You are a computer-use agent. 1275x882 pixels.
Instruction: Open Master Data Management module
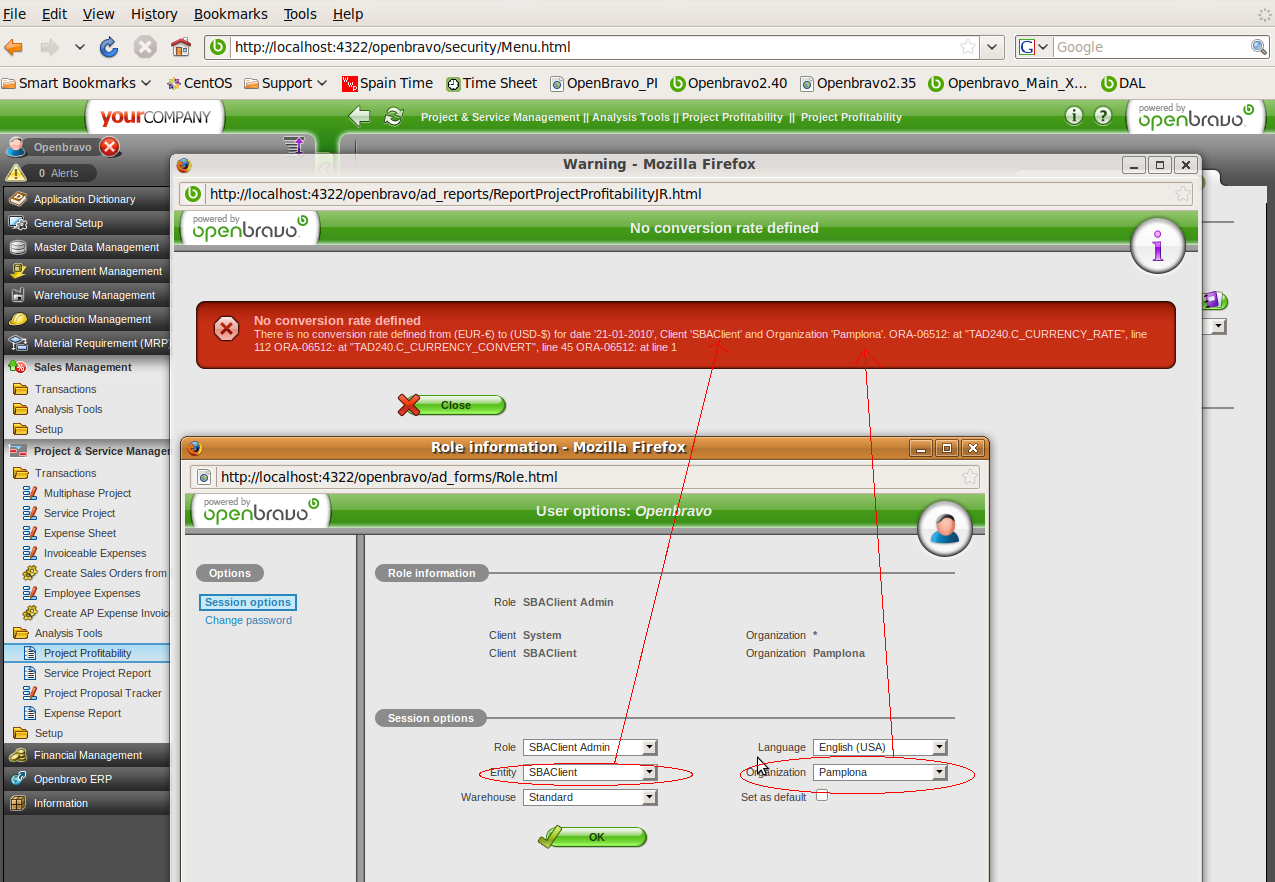85,247
